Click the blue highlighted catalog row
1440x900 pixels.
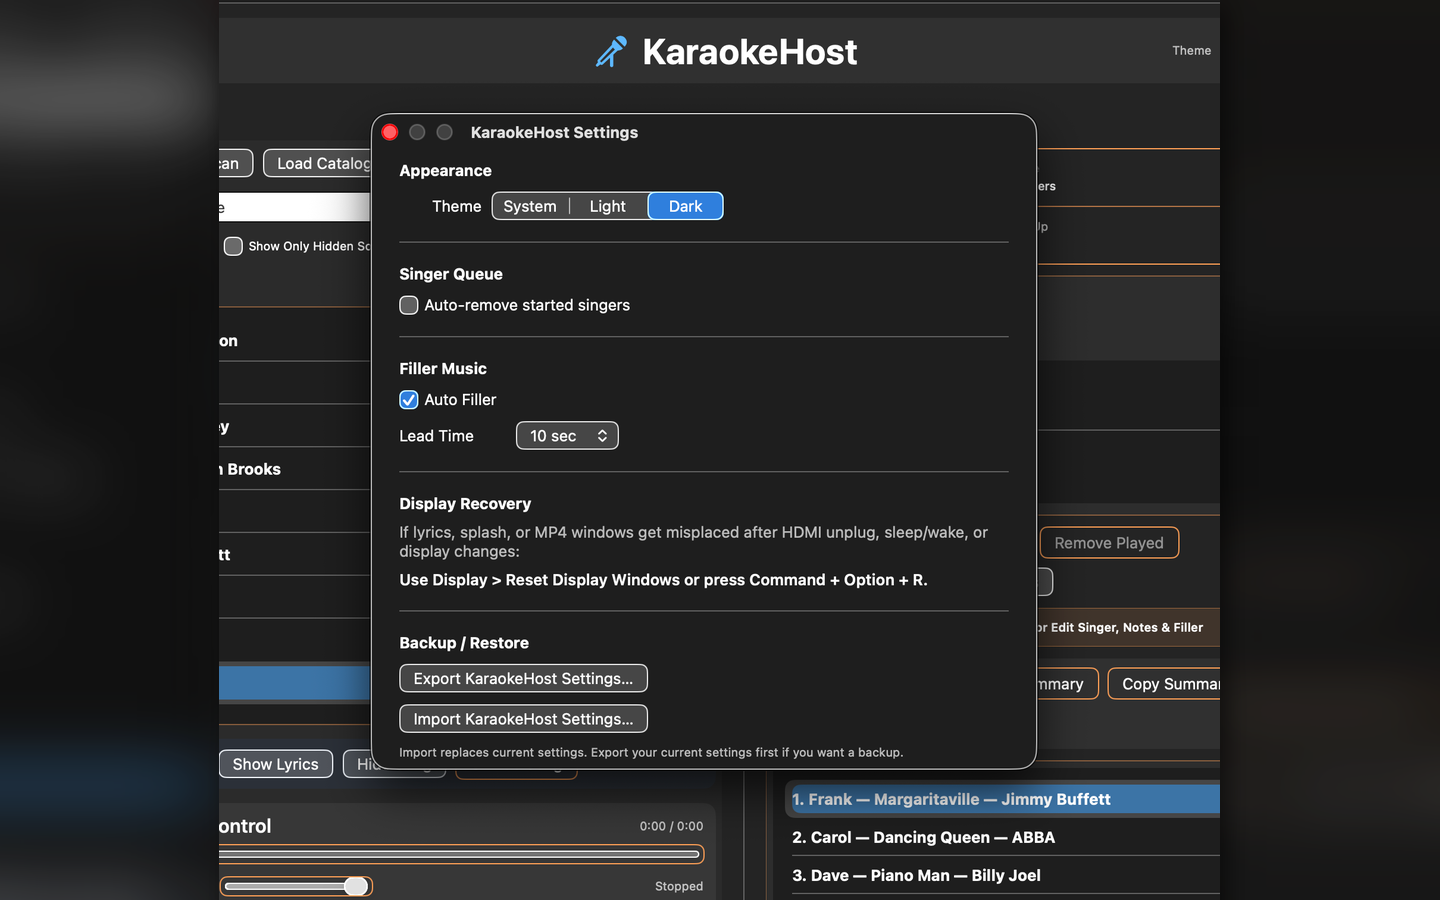(294, 683)
